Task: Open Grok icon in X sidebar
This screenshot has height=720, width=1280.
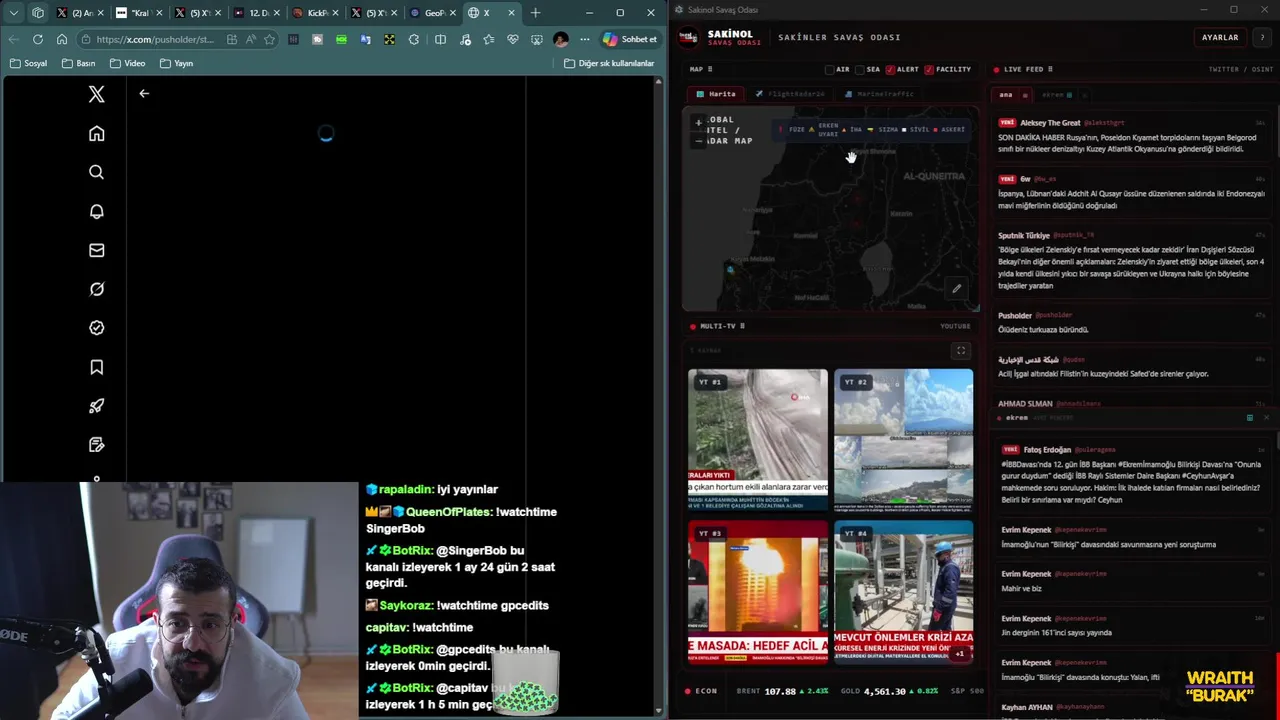Action: click(x=96, y=289)
